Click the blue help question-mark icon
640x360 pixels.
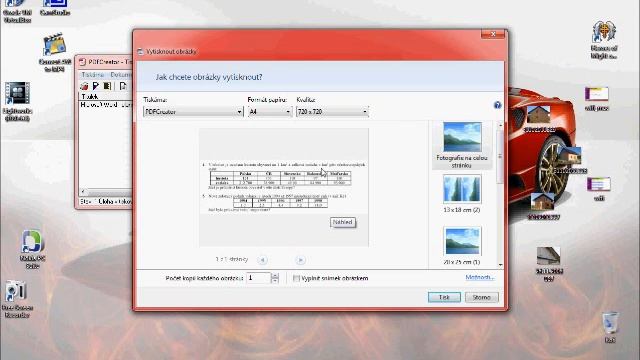497,105
